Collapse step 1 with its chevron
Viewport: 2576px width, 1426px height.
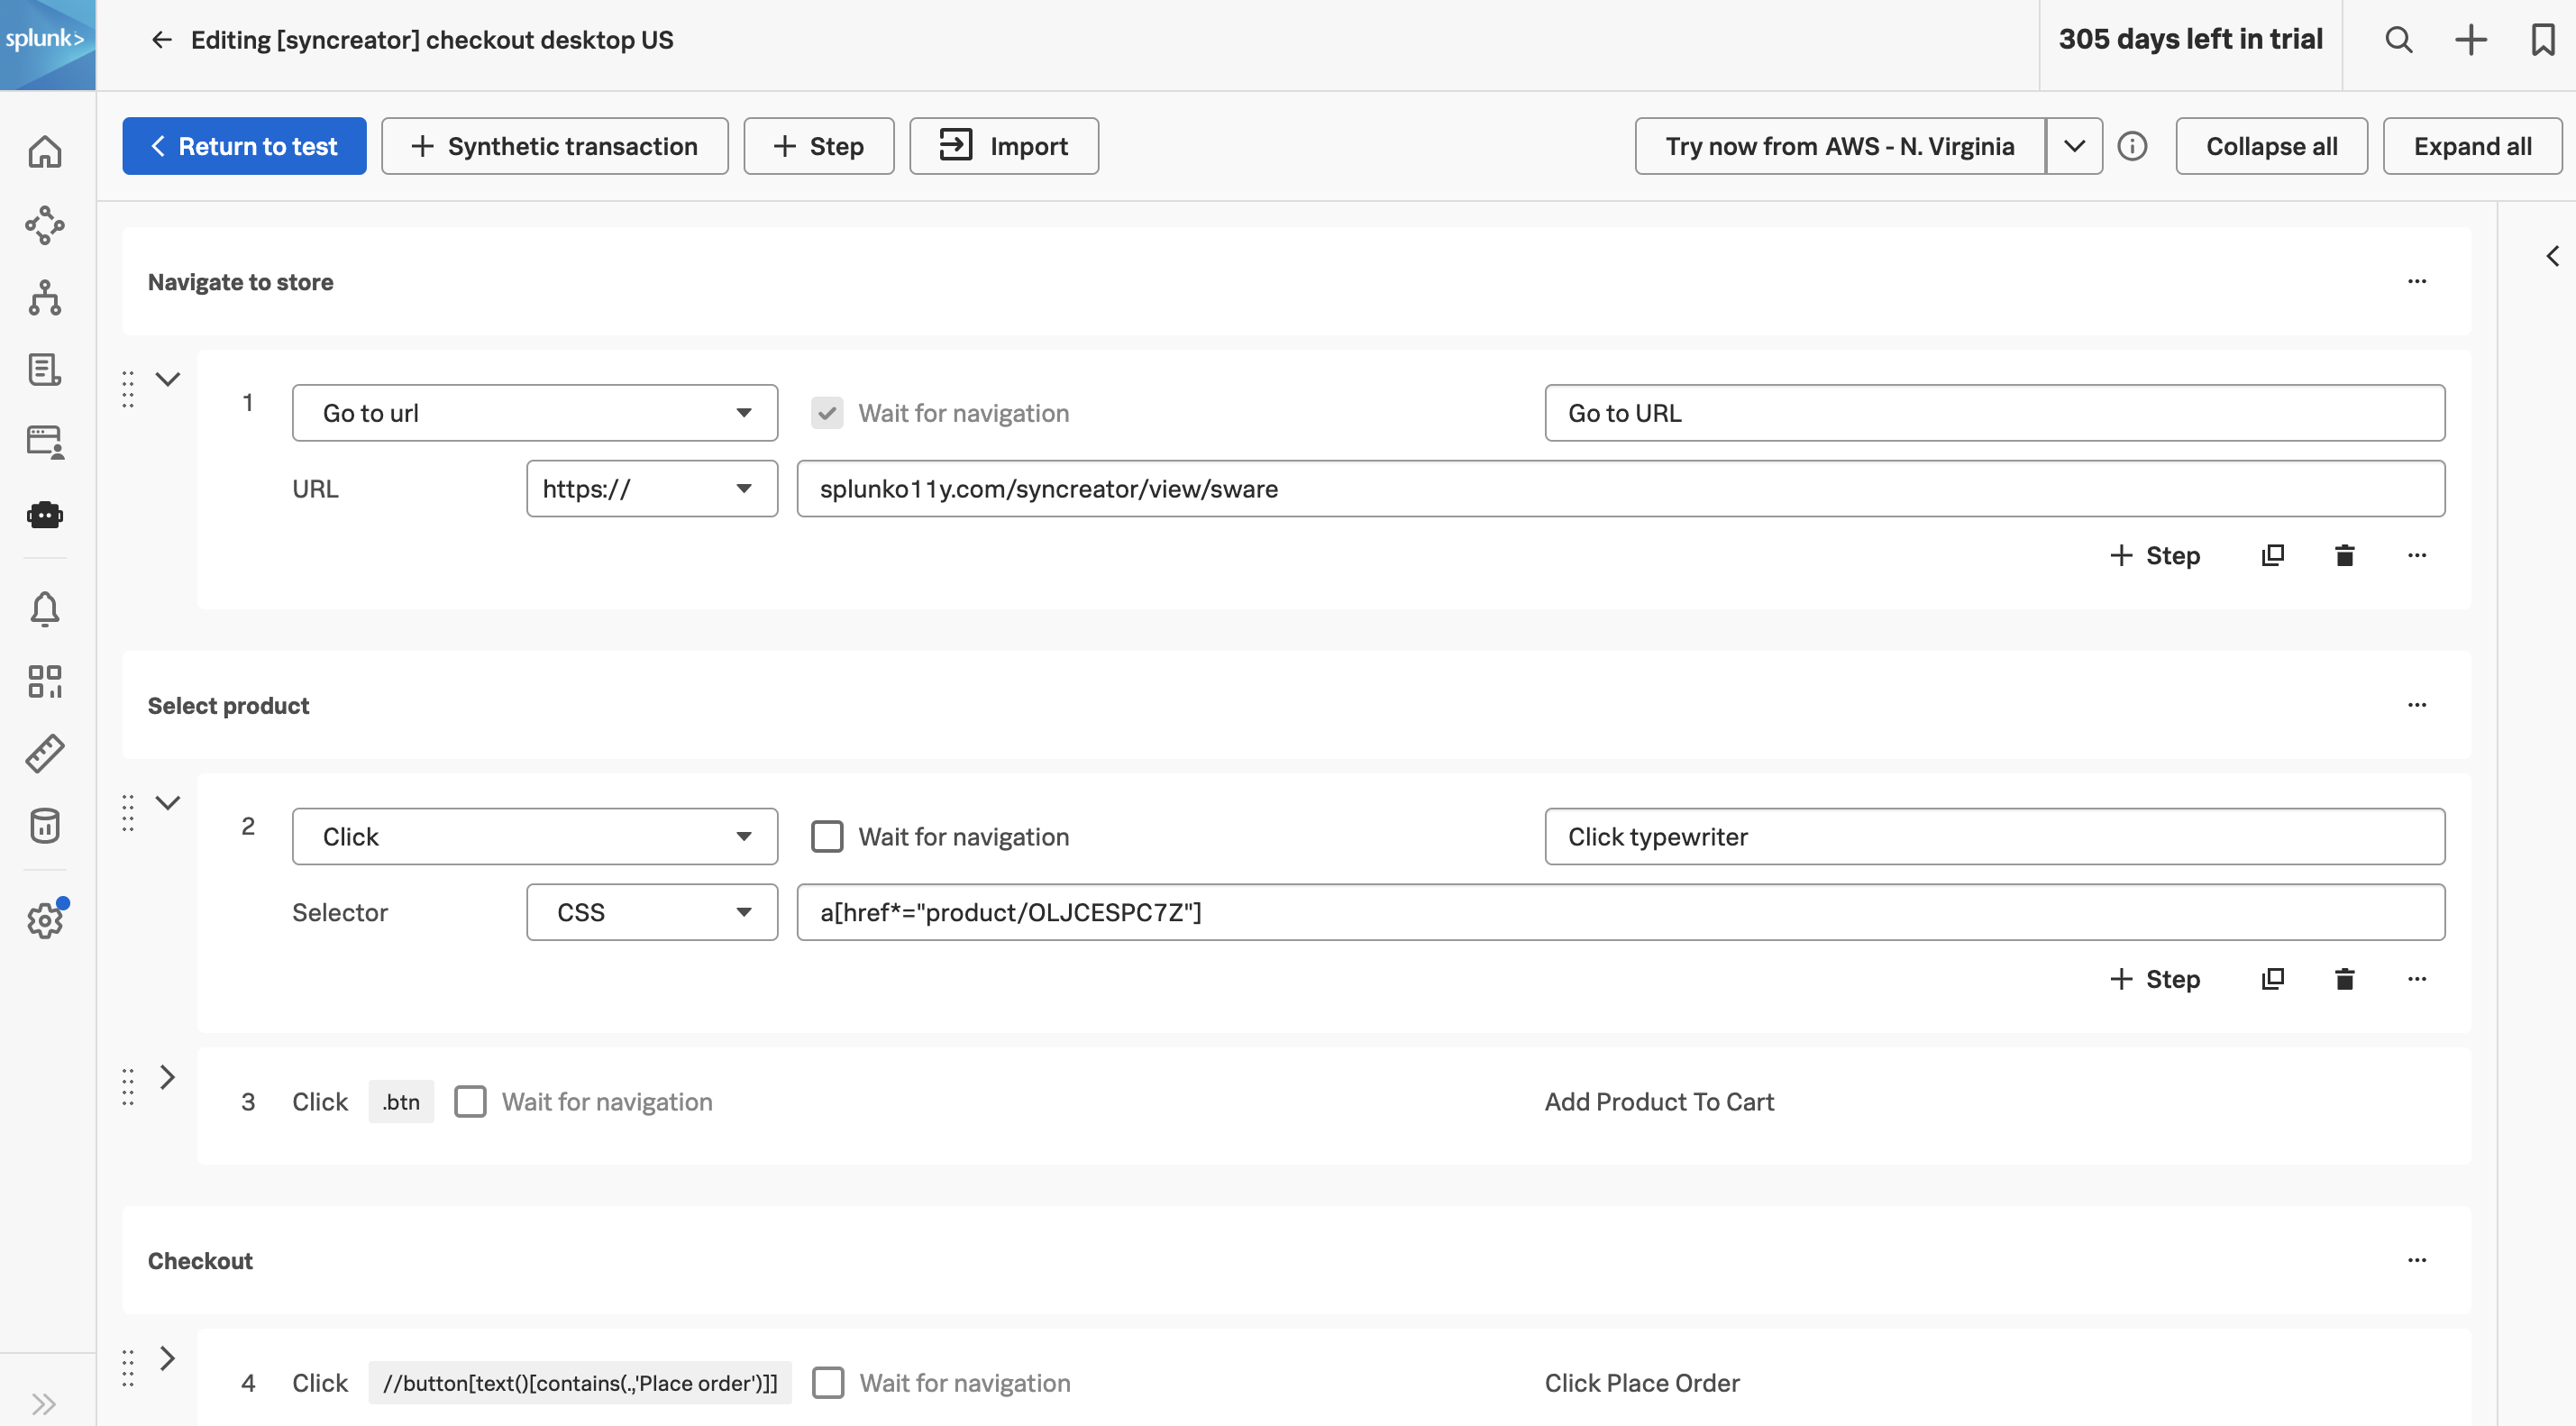168,379
